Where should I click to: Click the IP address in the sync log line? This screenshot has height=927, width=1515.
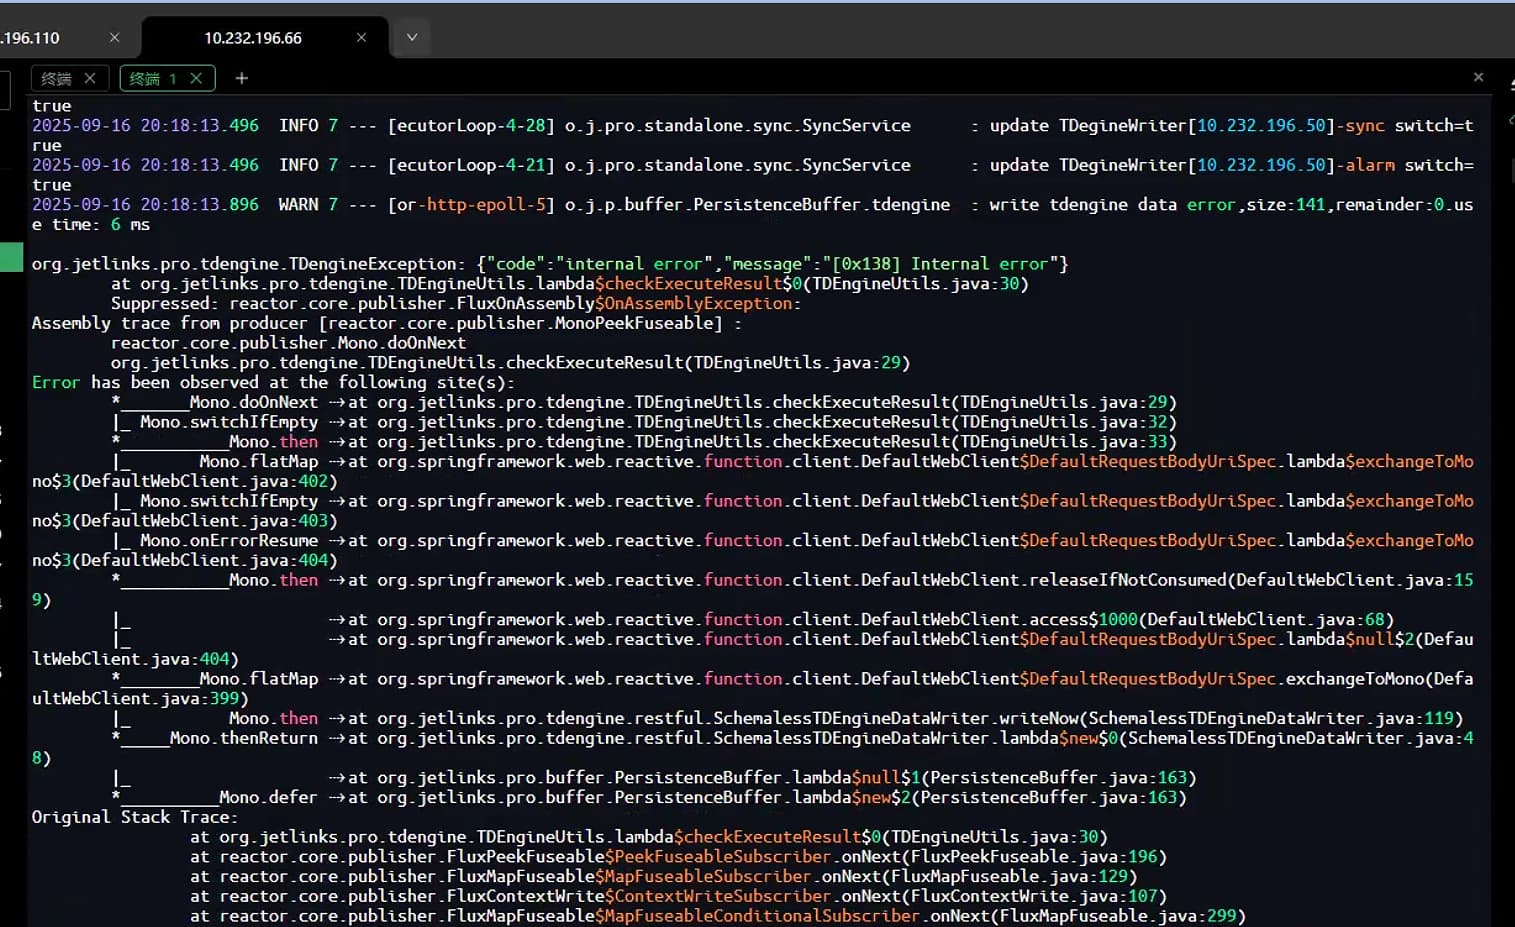[x=1262, y=125]
